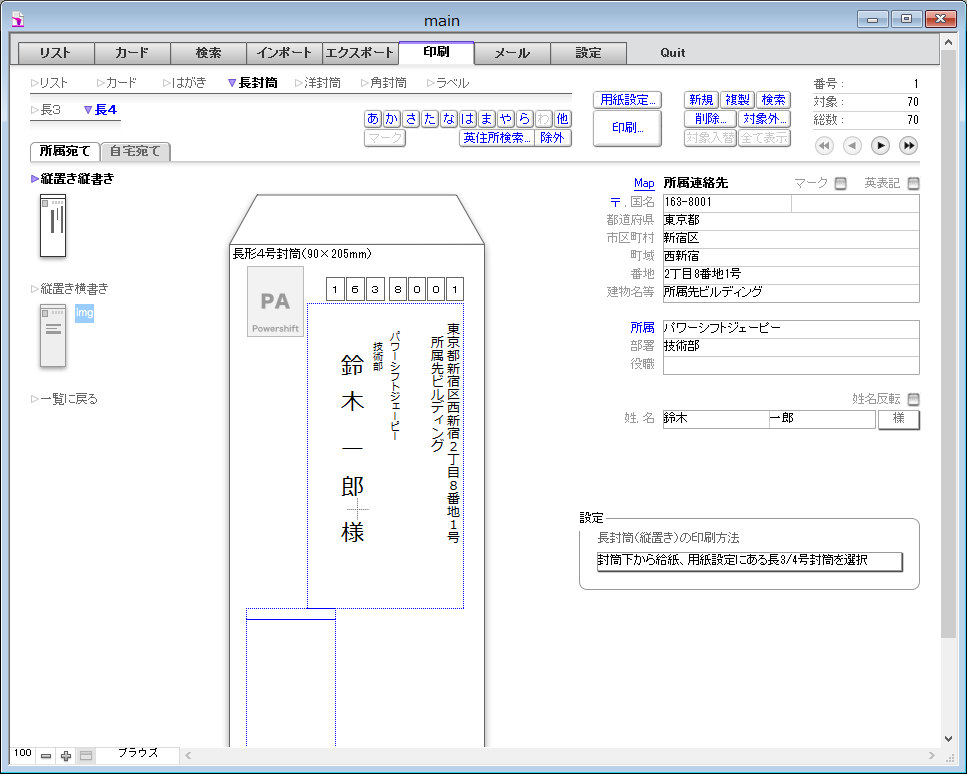Image resolution: width=967 pixels, height=774 pixels.
Task: Filter names by the 他 index button
Action: pyautogui.click(x=563, y=119)
